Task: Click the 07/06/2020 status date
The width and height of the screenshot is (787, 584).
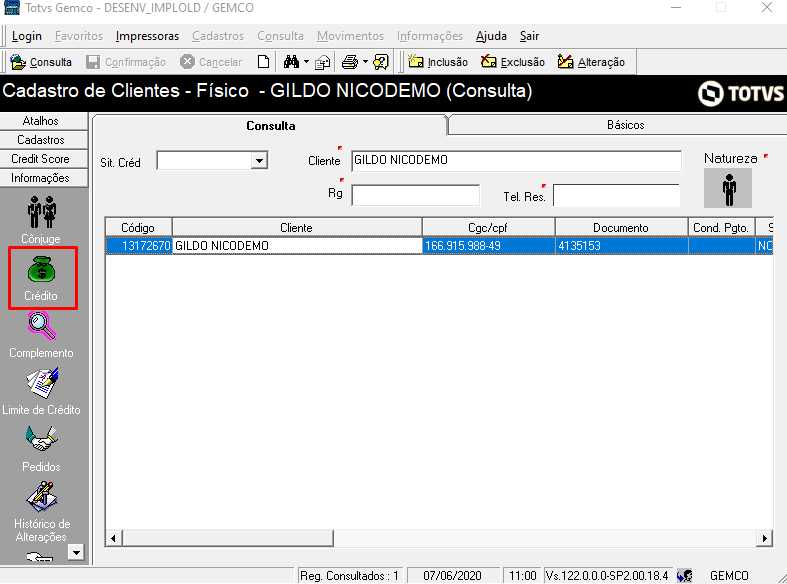Action: [x=452, y=575]
